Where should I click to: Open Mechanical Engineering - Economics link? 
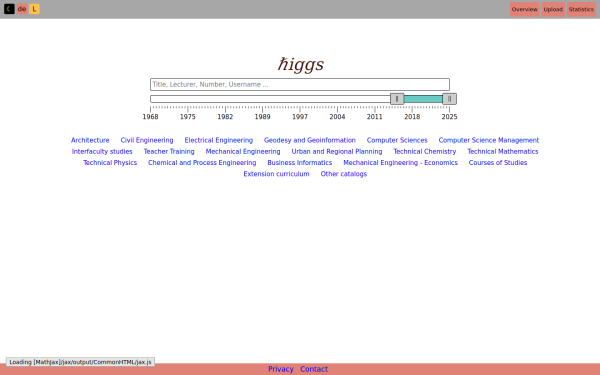pyautogui.click(x=400, y=163)
